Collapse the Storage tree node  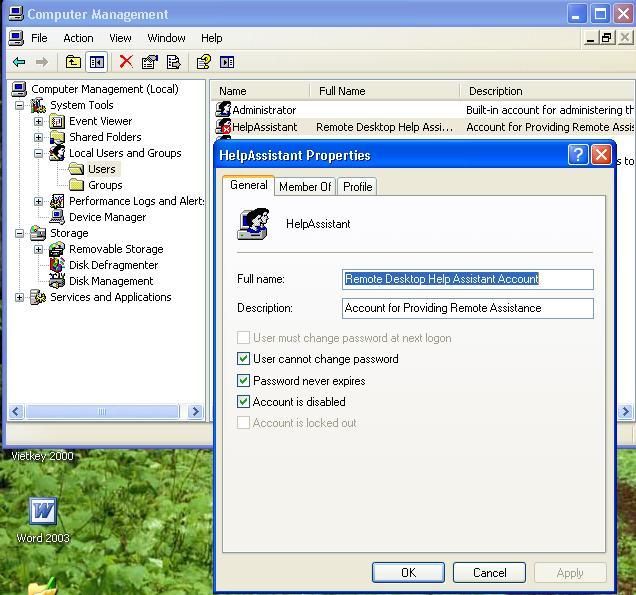click(x=20, y=233)
